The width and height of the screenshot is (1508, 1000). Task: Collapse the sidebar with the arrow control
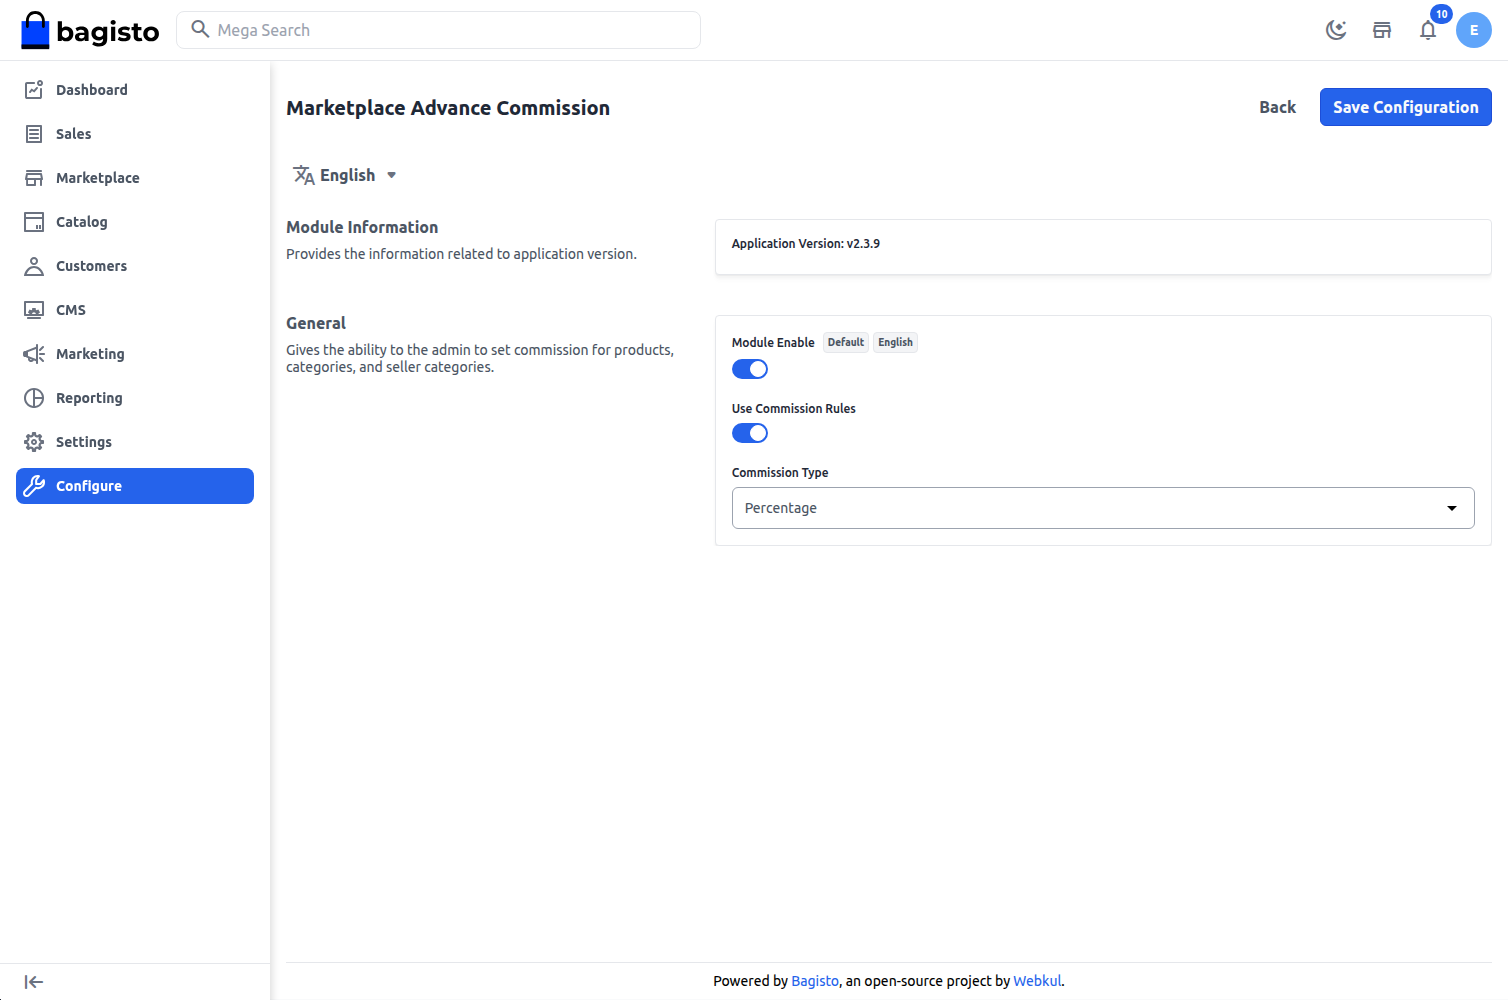(x=33, y=981)
